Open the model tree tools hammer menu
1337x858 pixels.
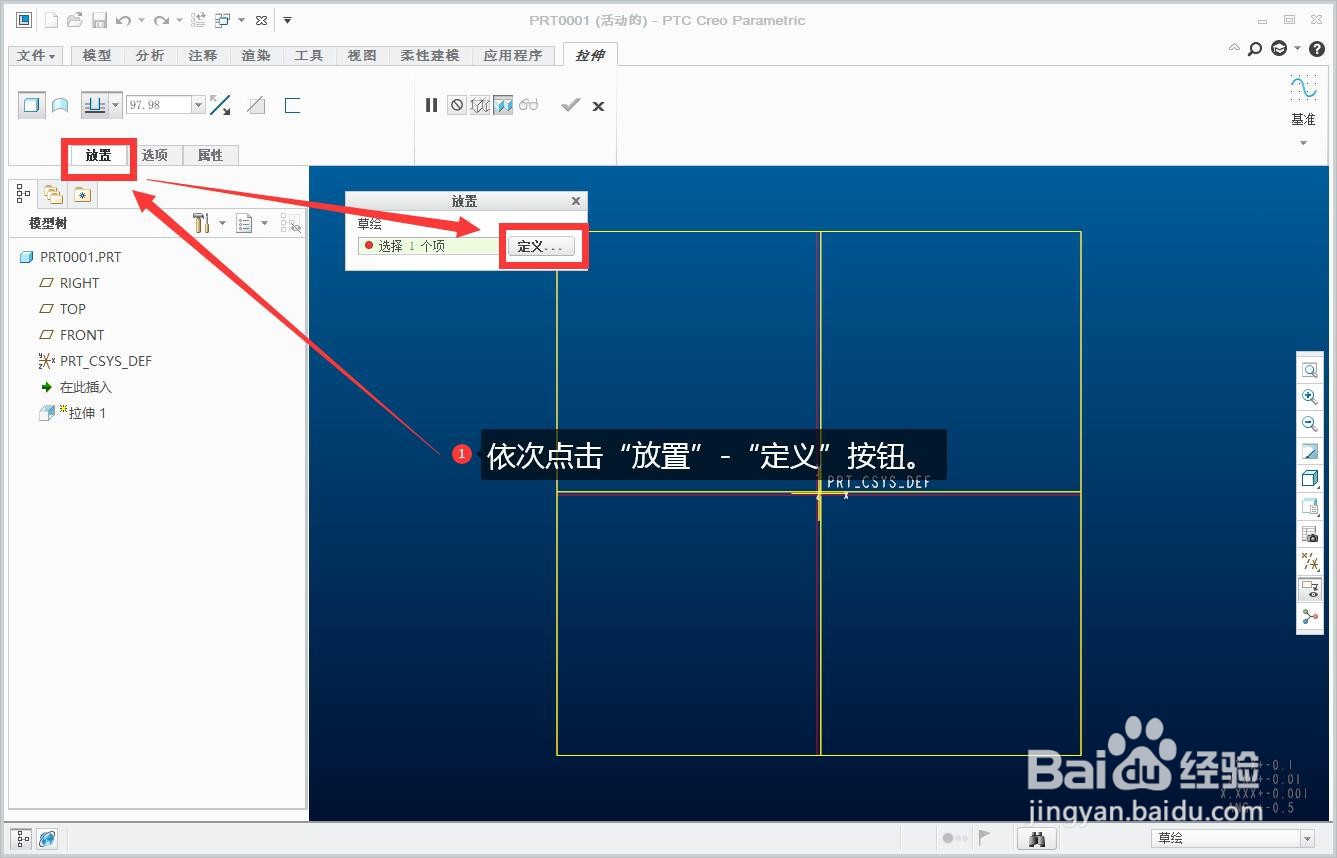200,223
